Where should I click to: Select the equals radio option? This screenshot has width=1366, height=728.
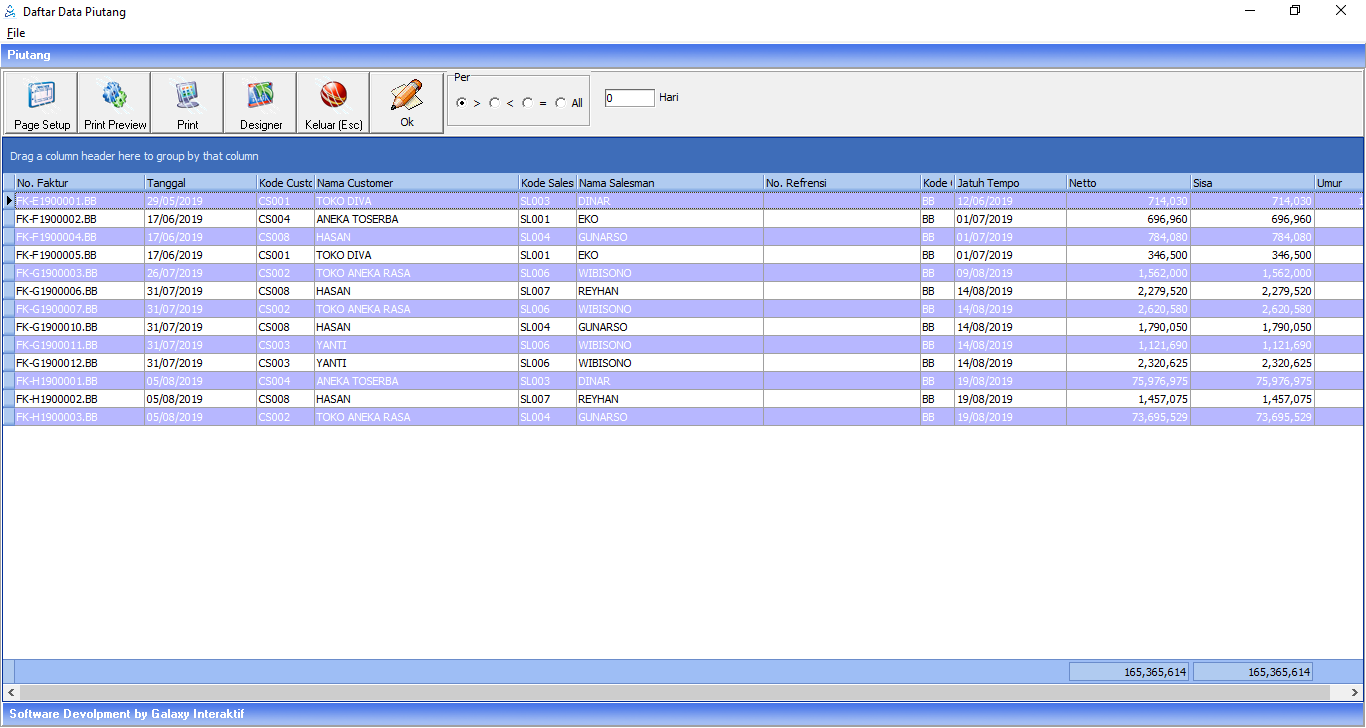[x=527, y=103]
